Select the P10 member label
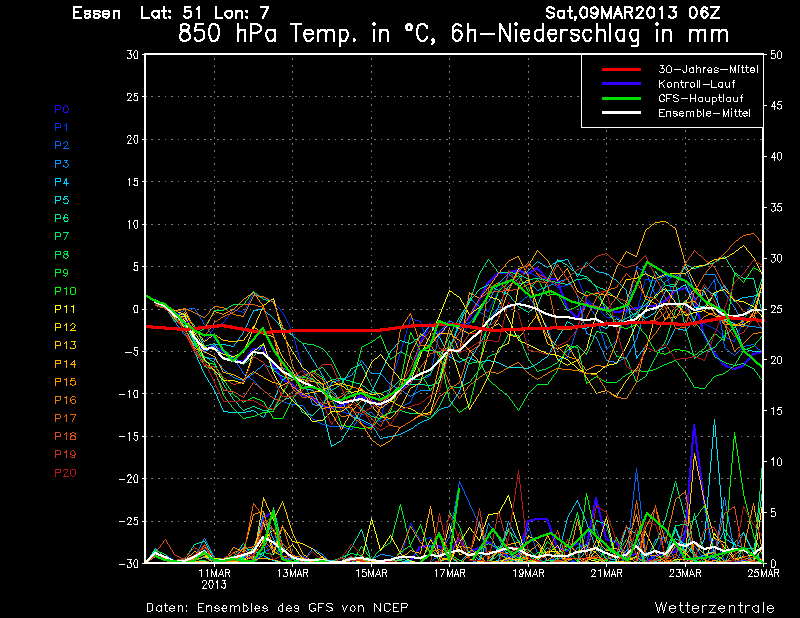Viewport: 800px width, 618px height. [65, 291]
